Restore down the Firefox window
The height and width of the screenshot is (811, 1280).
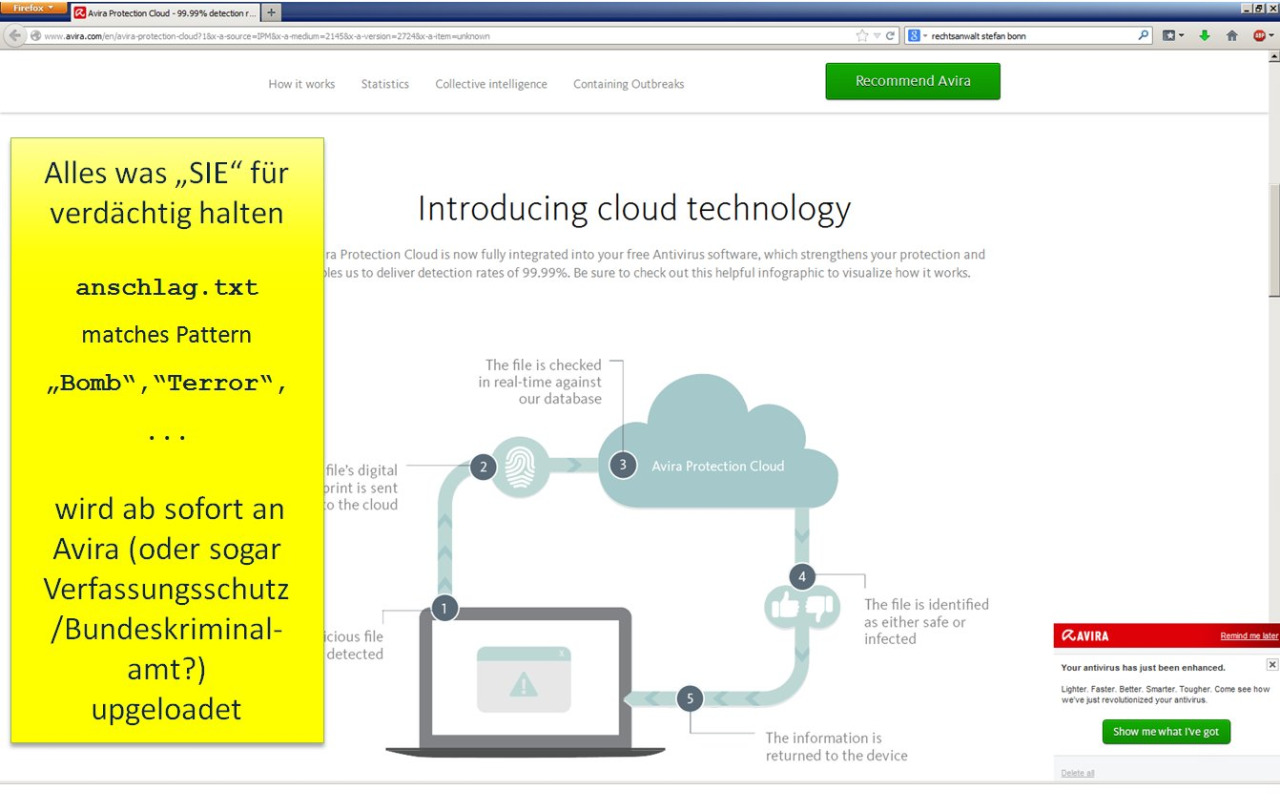[1259, 8]
